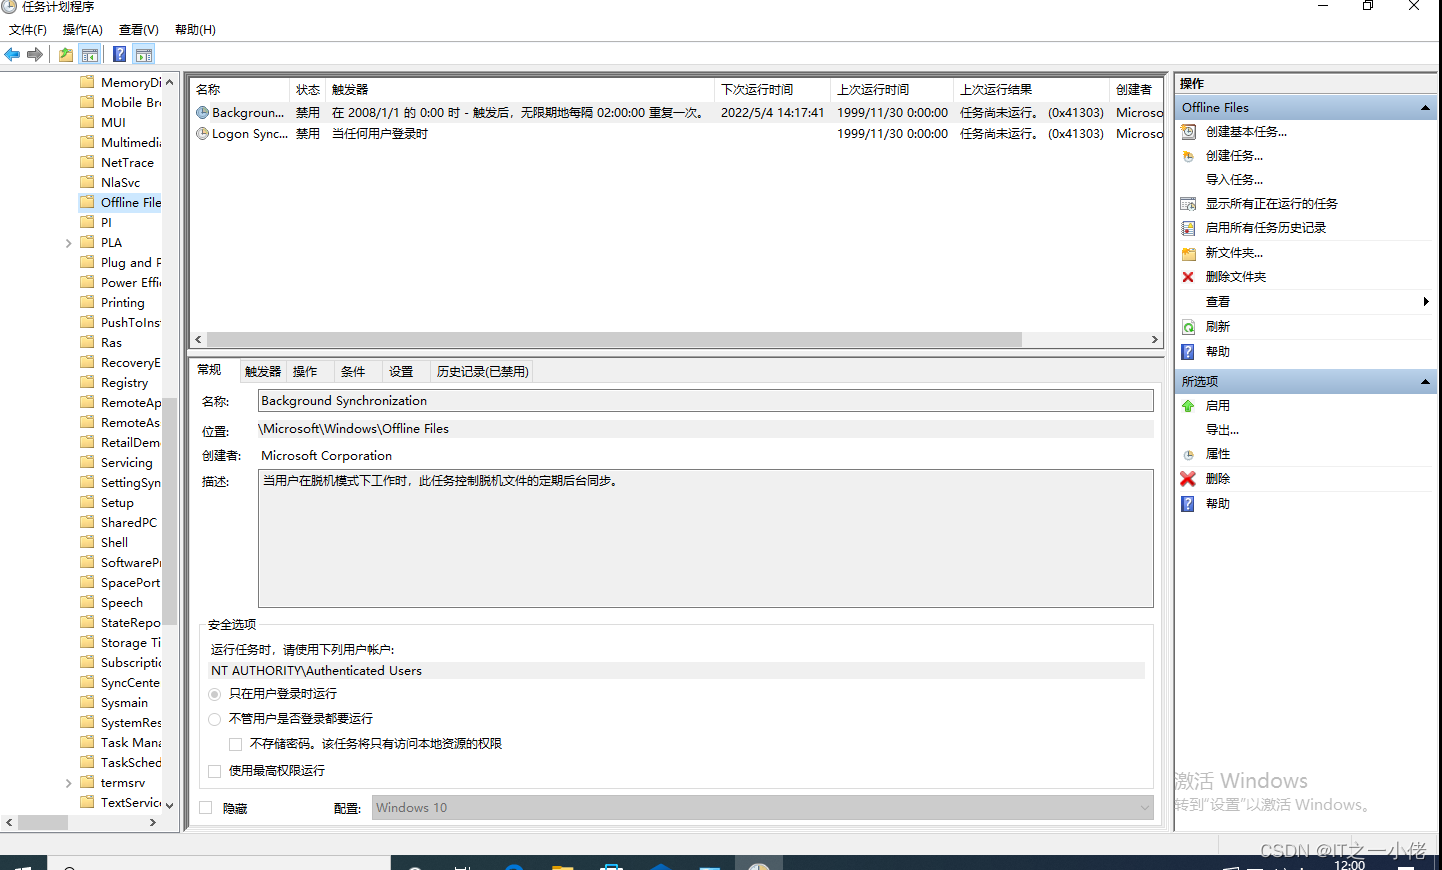Toggle the console tree pane toolbar icon
The width and height of the screenshot is (1442, 870).
point(90,54)
